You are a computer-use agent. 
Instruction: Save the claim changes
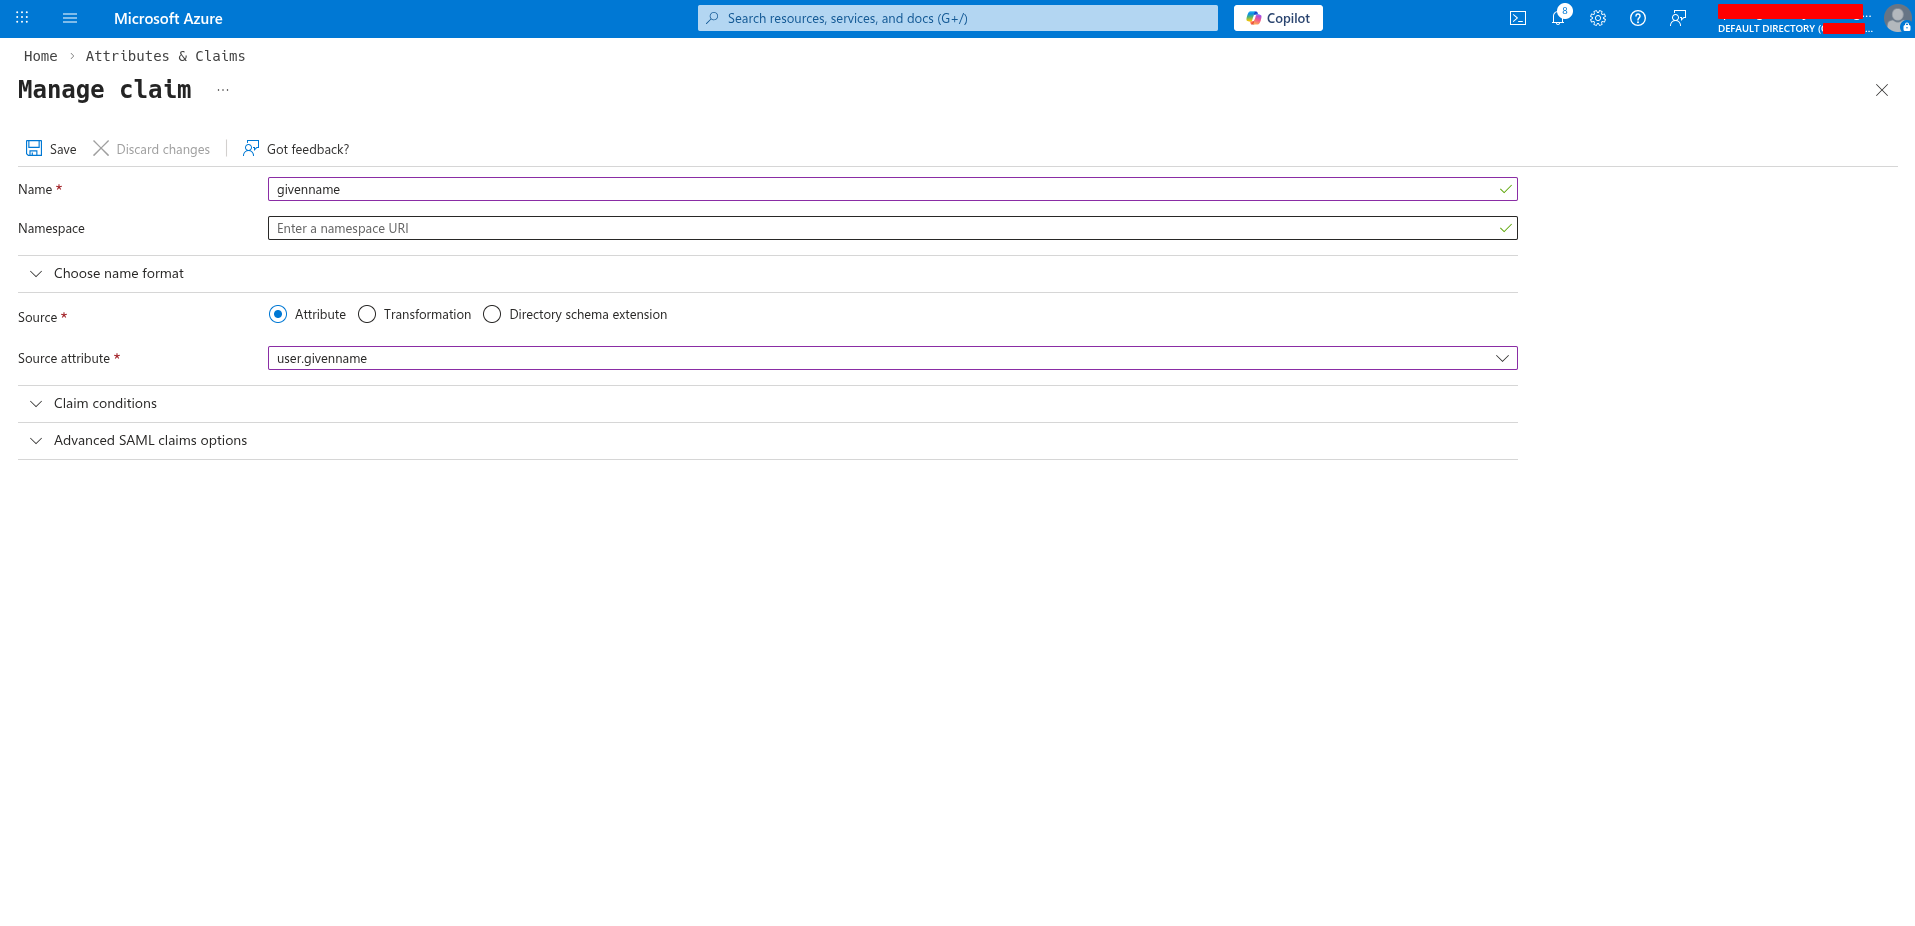50,148
